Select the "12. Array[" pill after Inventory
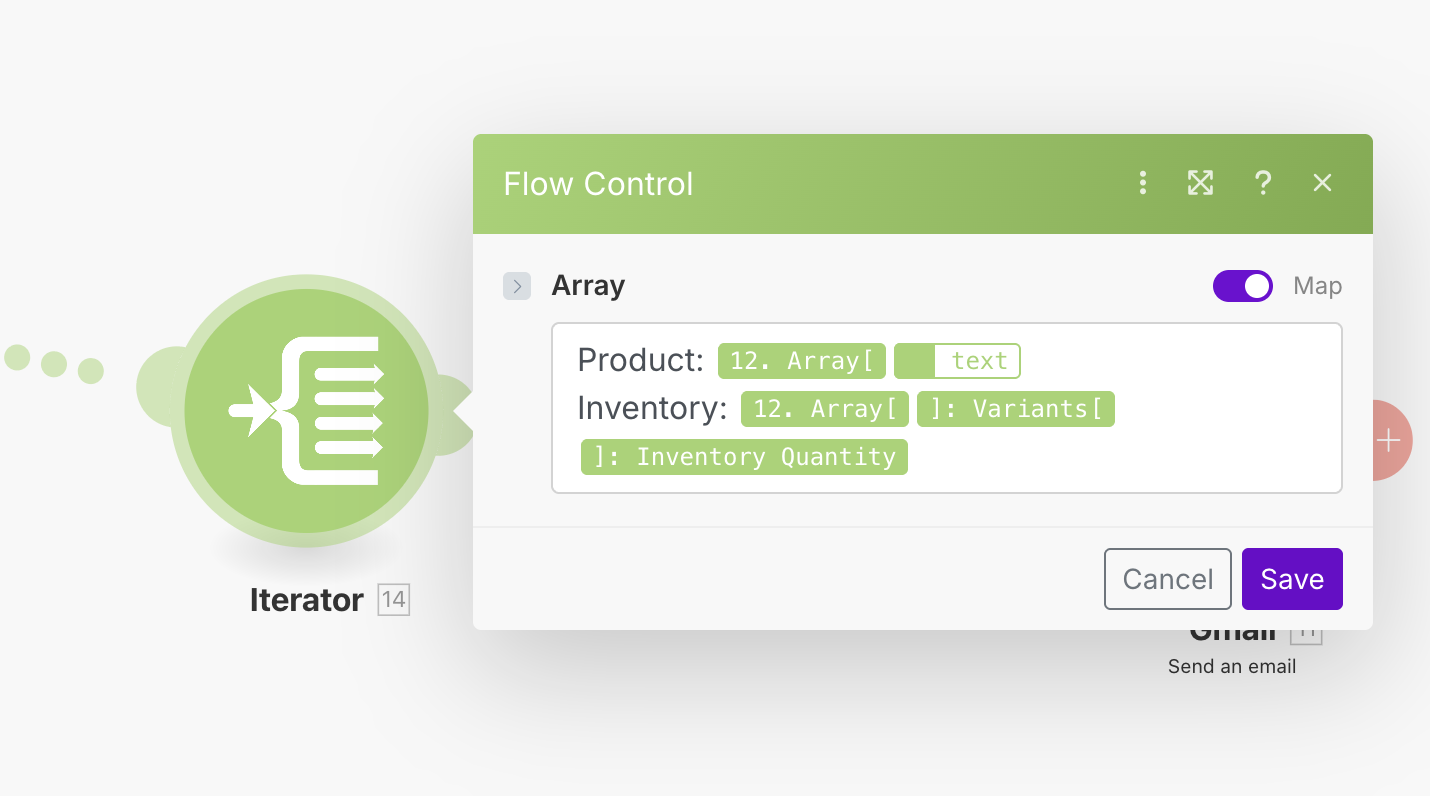 [x=824, y=409]
